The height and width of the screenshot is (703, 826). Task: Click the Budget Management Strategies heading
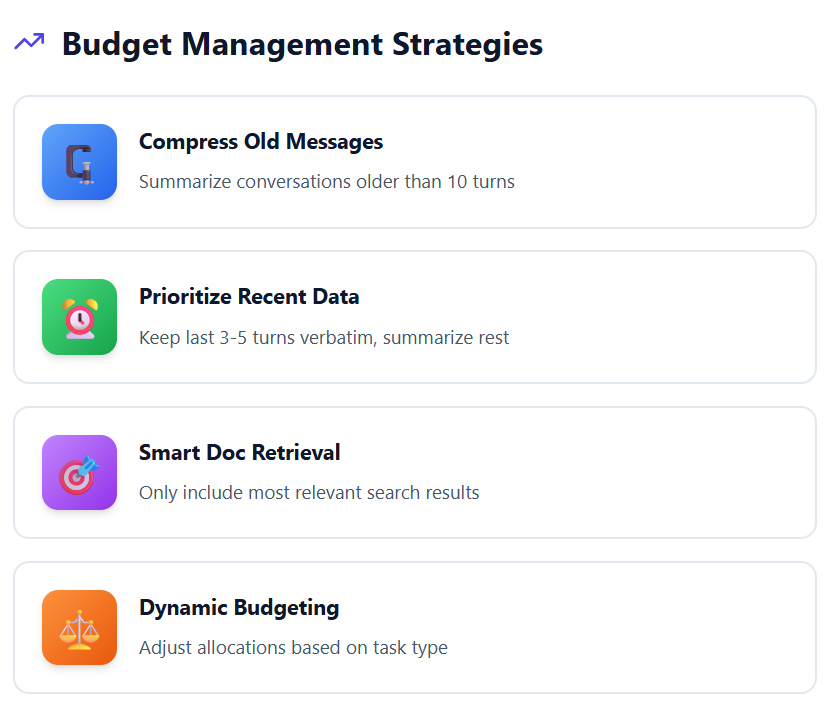point(302,44)
